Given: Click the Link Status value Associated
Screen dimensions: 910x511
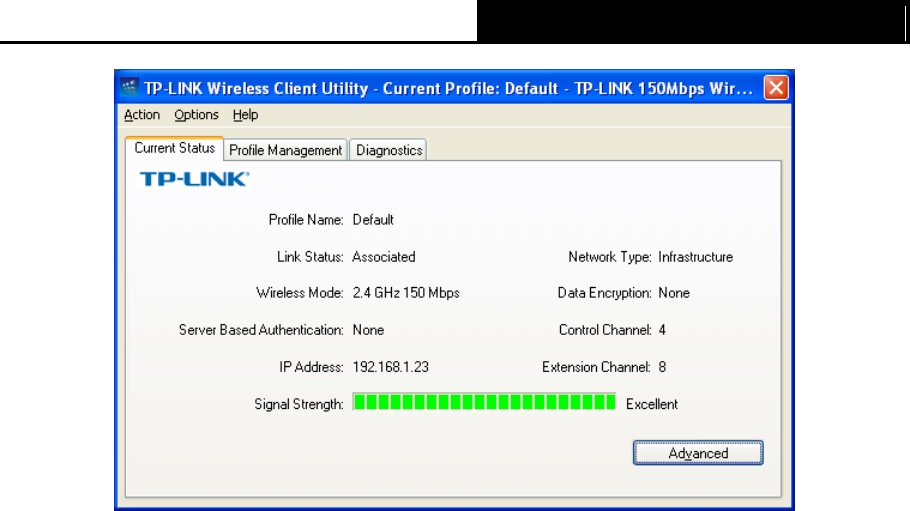Looking at the screenshot, I should coord(384,257).
